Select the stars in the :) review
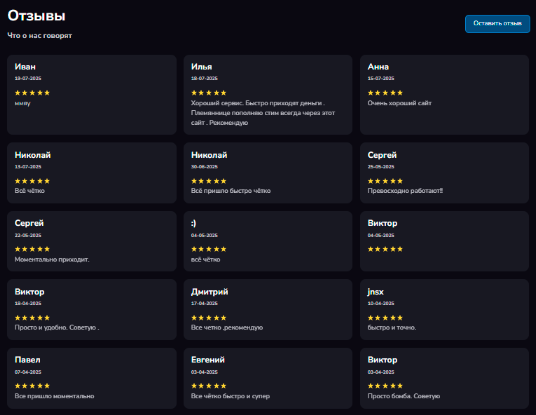Viewport: 536px width, 415px height. [x=209, y=249]
